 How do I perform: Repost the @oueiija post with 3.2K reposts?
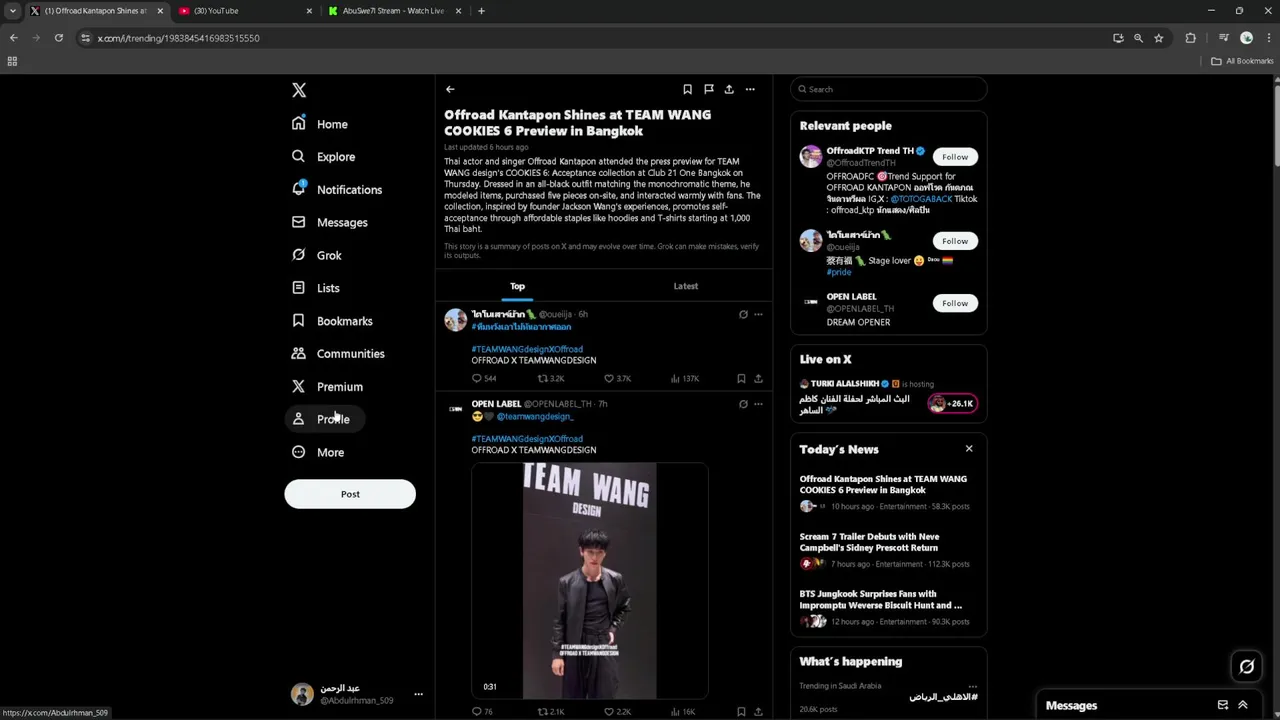(x=551, y=379)
